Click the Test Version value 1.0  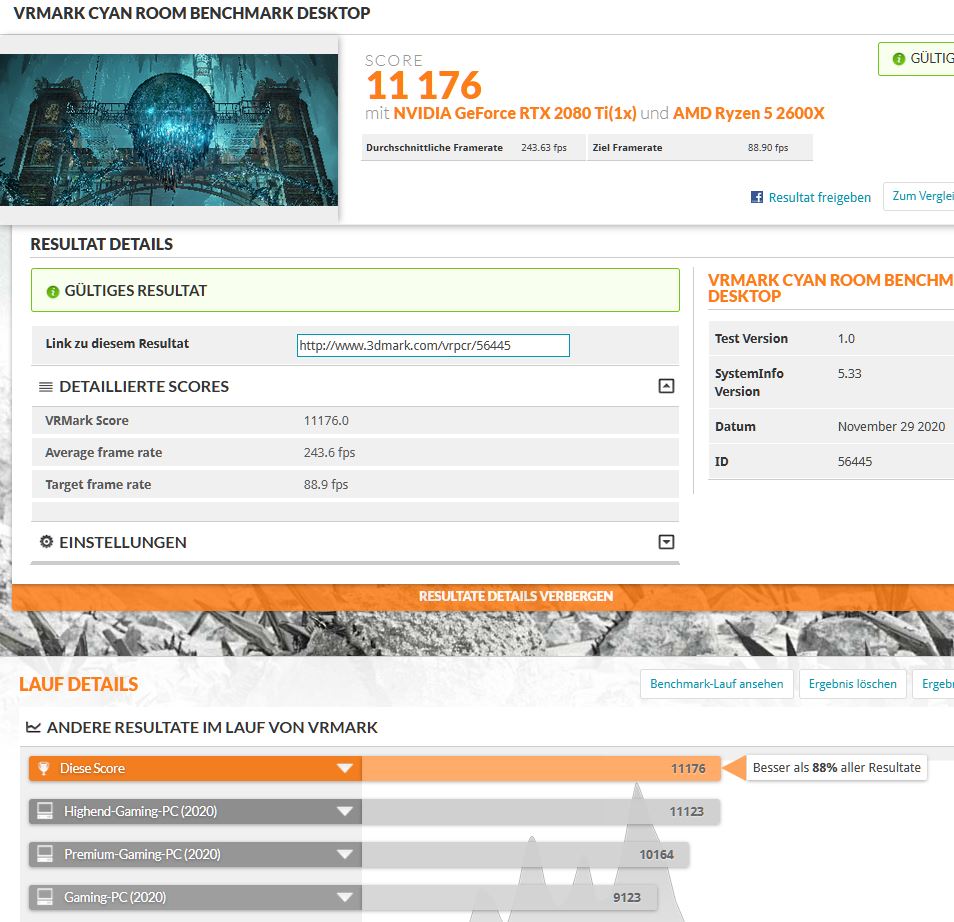pos(846,338)
